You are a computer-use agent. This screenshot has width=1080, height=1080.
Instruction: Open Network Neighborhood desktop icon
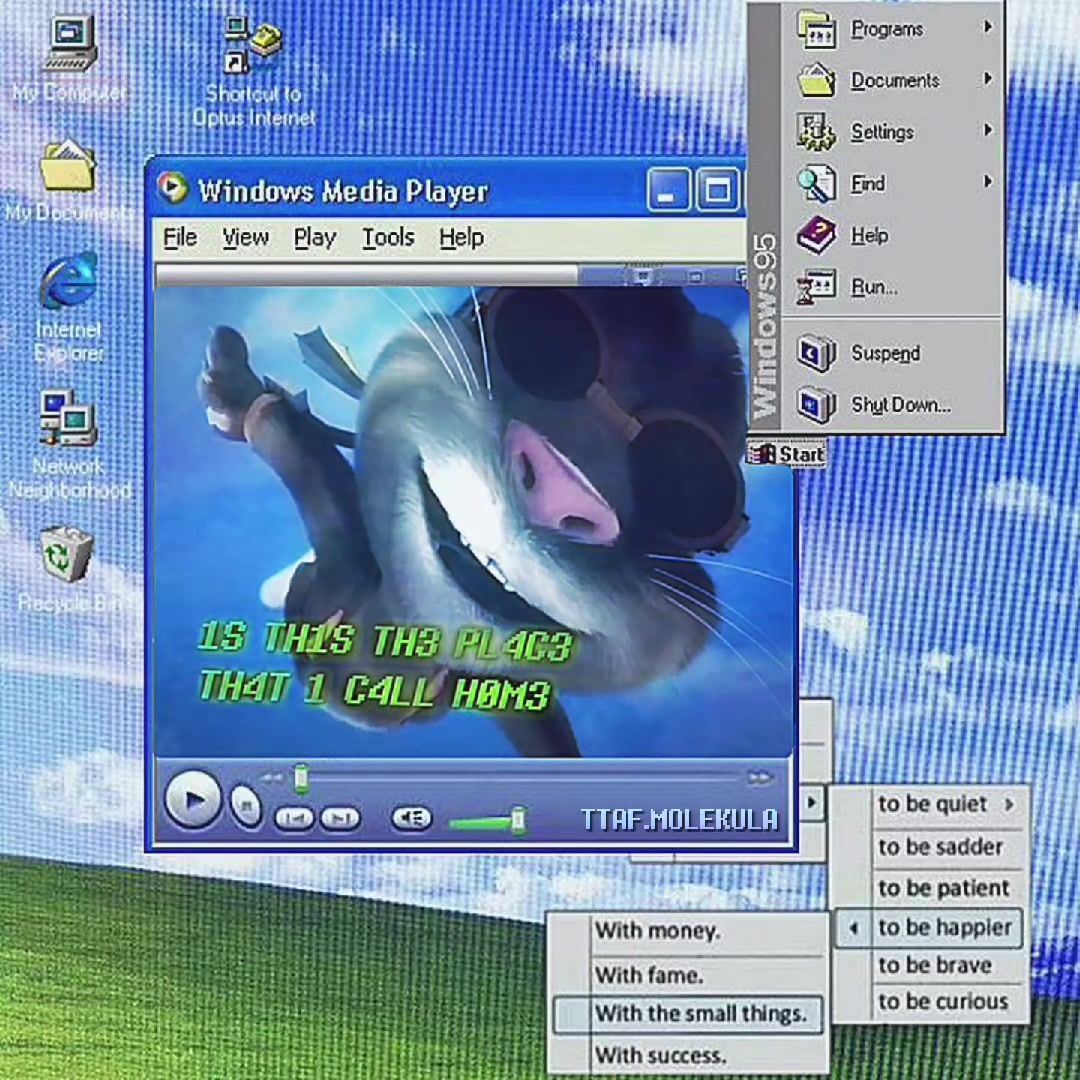pos(68,419)
